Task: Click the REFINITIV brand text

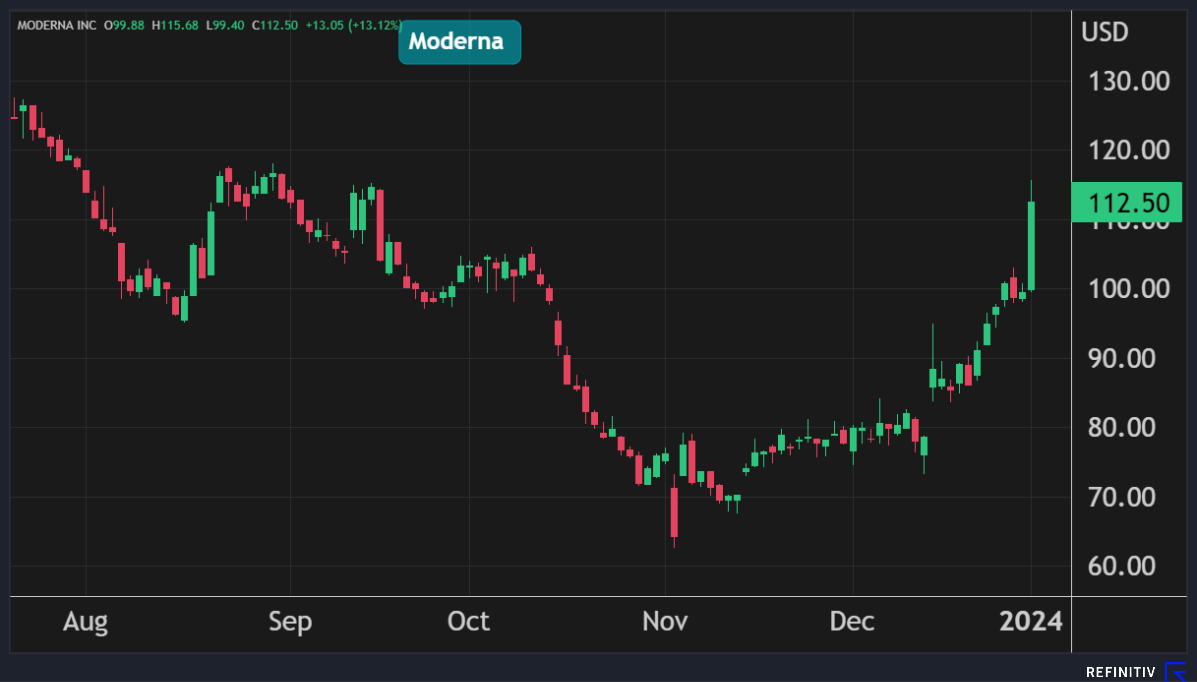Action: pyautogui.click(x=1122, y=672)
